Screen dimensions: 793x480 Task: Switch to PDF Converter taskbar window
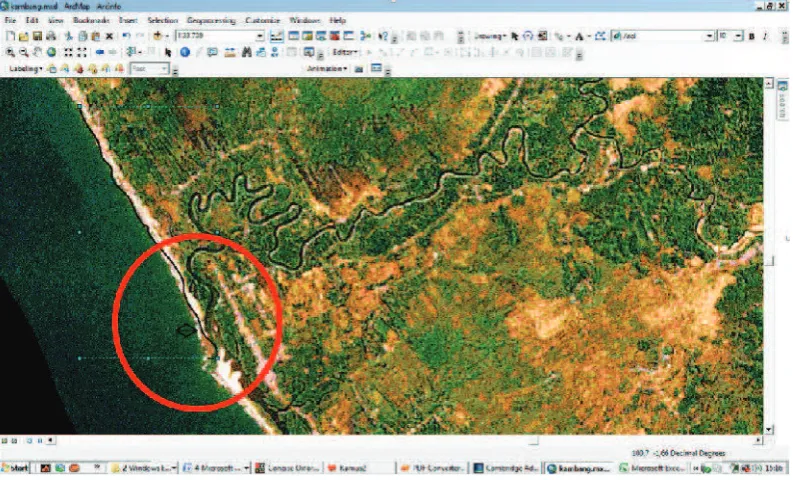(x=432, y=468)
